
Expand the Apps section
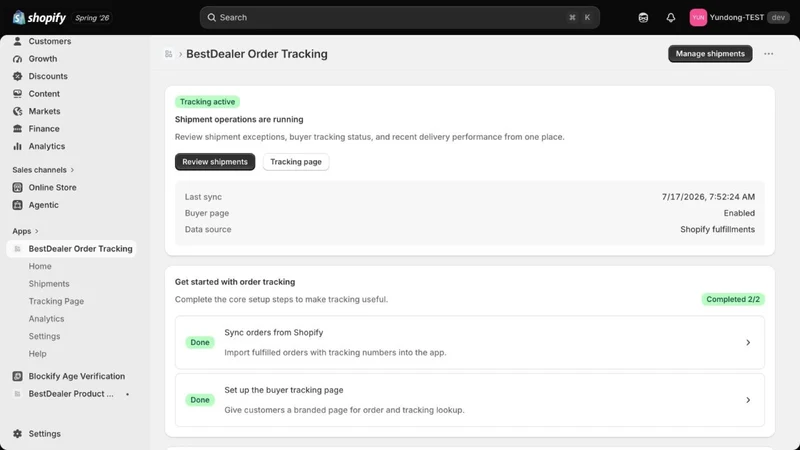(26, 231)
